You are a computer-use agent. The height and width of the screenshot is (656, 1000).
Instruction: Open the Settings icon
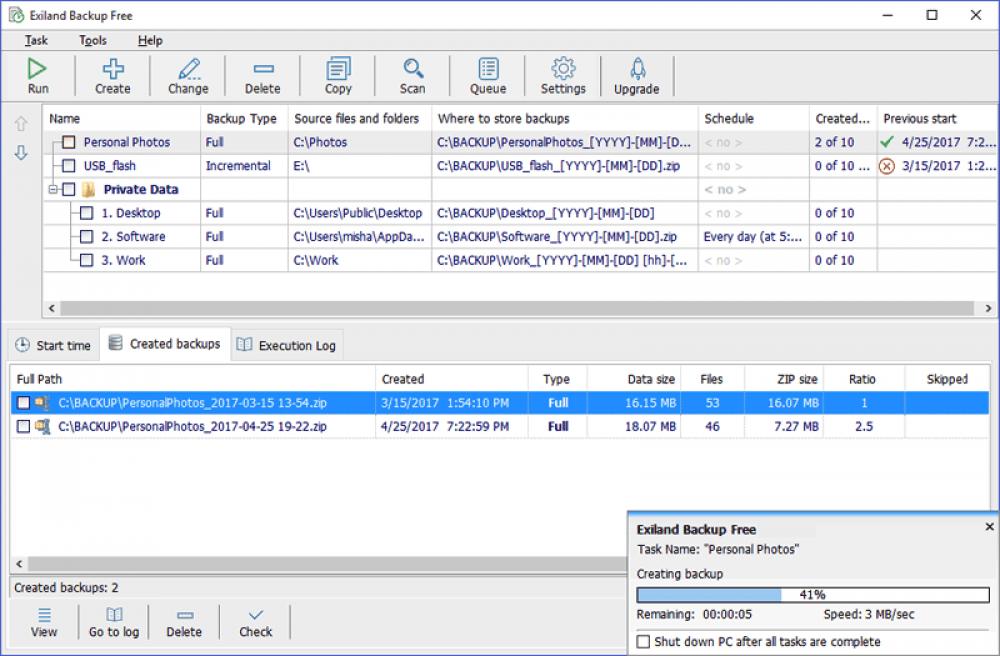(x=562, y=75)
